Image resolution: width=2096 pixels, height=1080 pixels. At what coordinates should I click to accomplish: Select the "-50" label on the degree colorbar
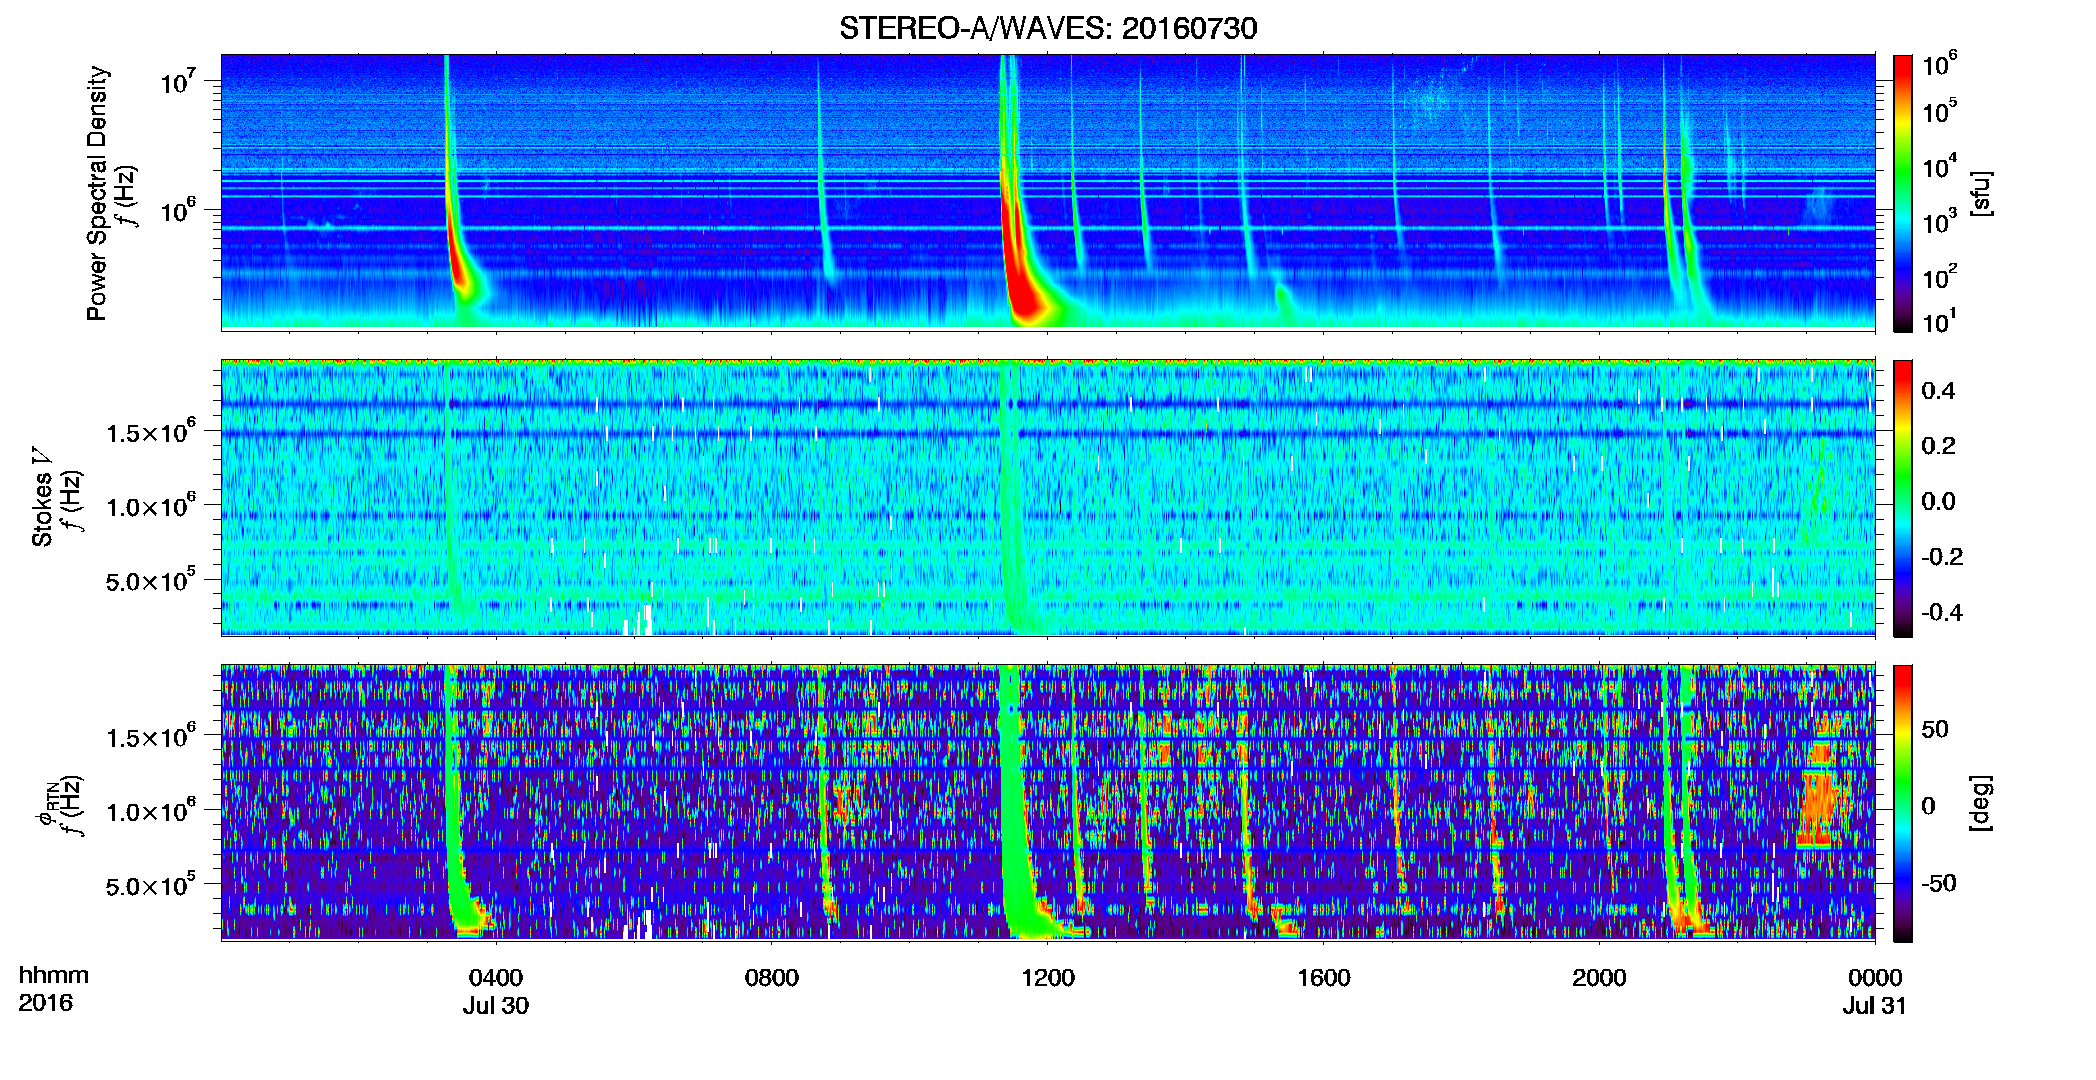pyautogui.click(x=1939, y=883)
